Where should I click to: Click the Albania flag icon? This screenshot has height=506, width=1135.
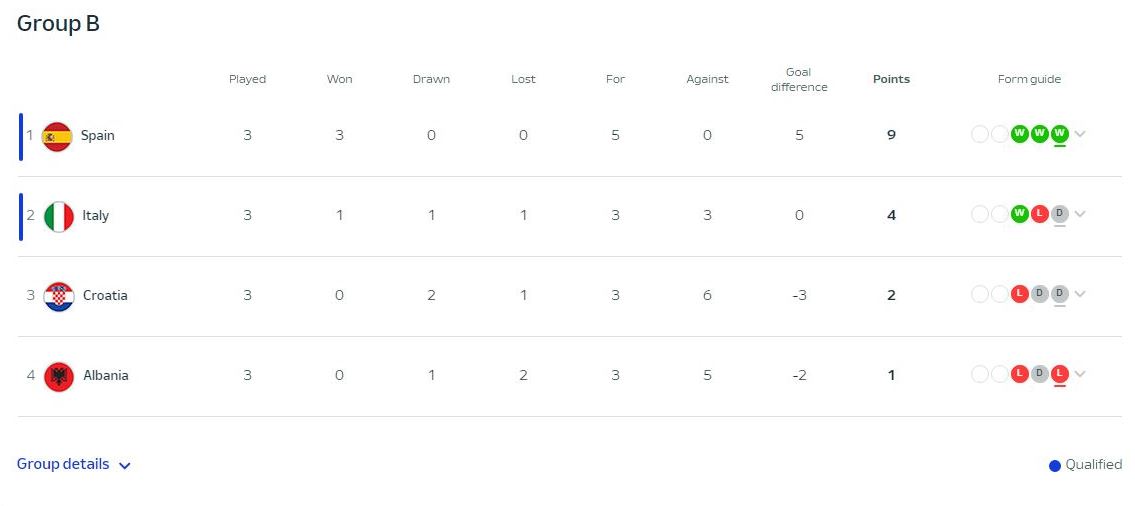[x=59, y=376]
